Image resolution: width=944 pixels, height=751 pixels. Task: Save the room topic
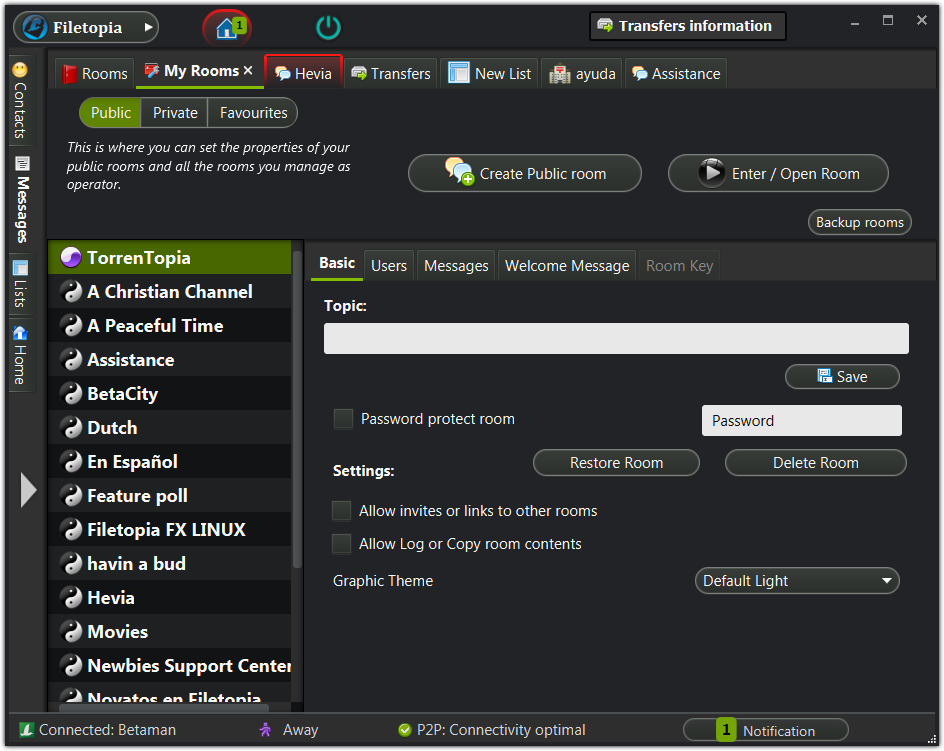click(x=842, y=376)
